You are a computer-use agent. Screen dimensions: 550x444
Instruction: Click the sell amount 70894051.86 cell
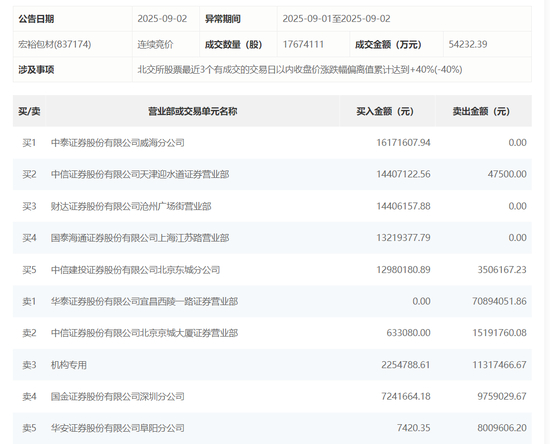[499, 301]
